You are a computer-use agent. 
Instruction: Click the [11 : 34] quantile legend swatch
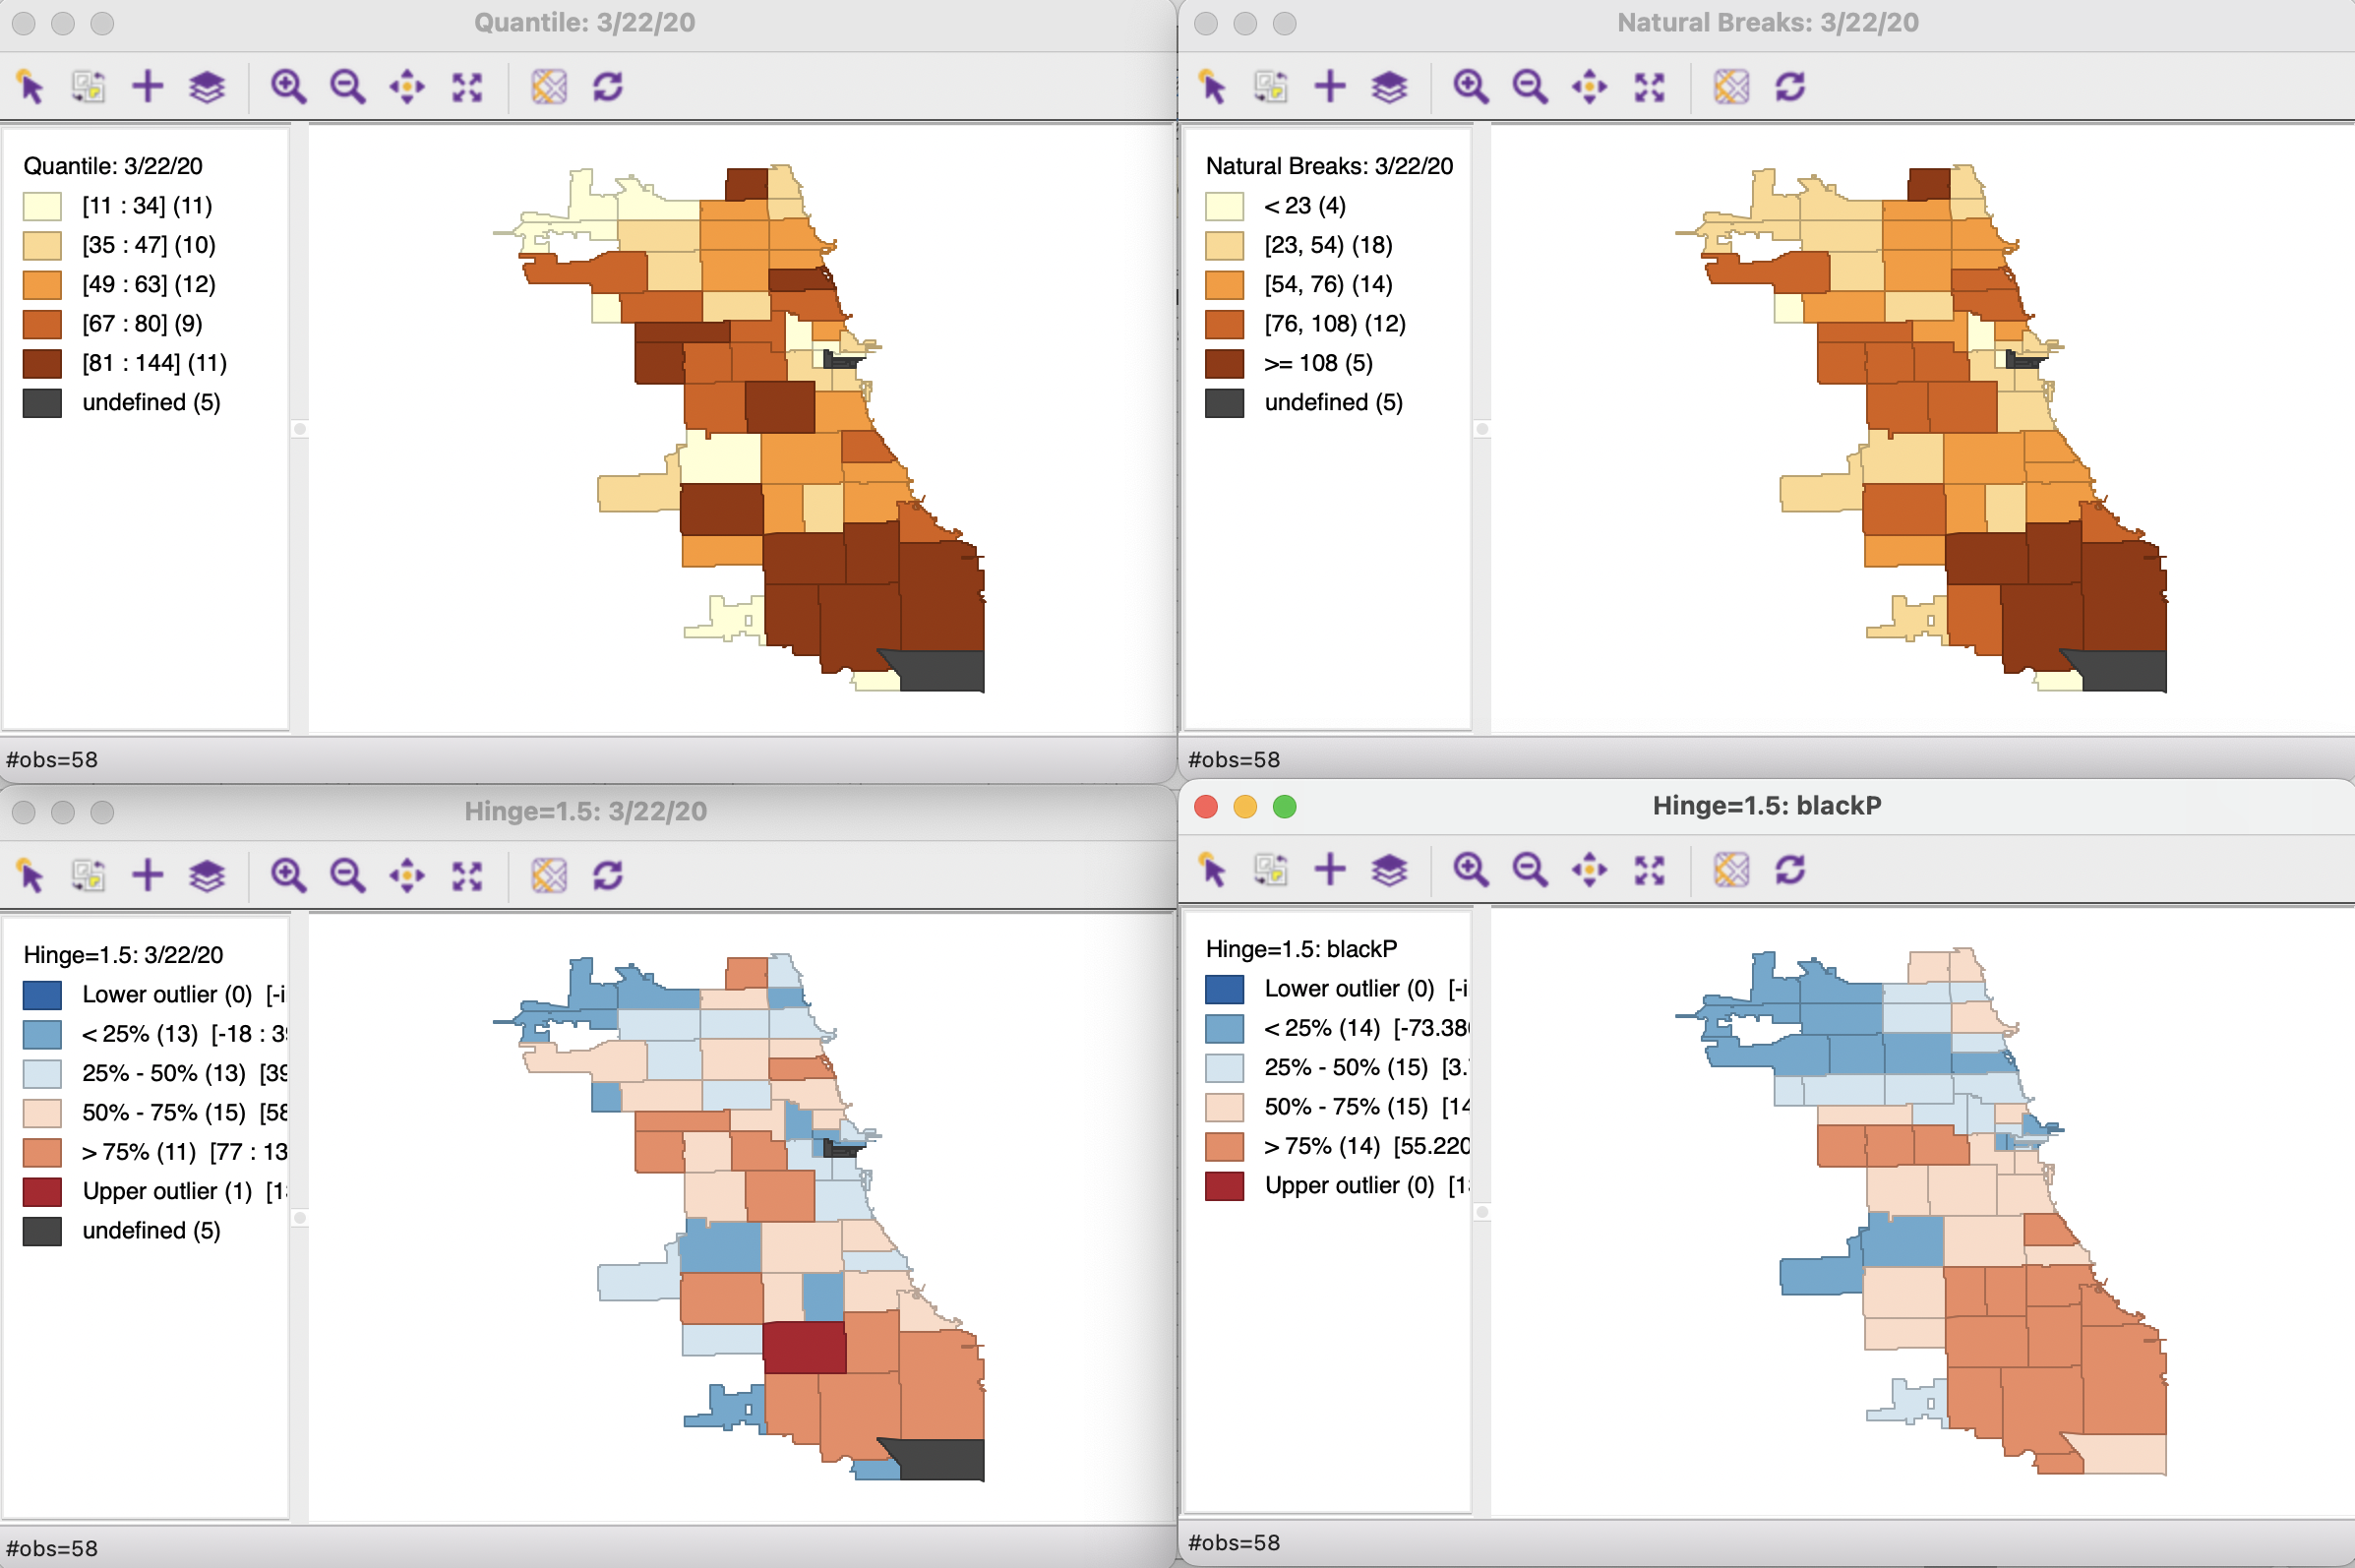pyautogui.click(x=43, y=206)
